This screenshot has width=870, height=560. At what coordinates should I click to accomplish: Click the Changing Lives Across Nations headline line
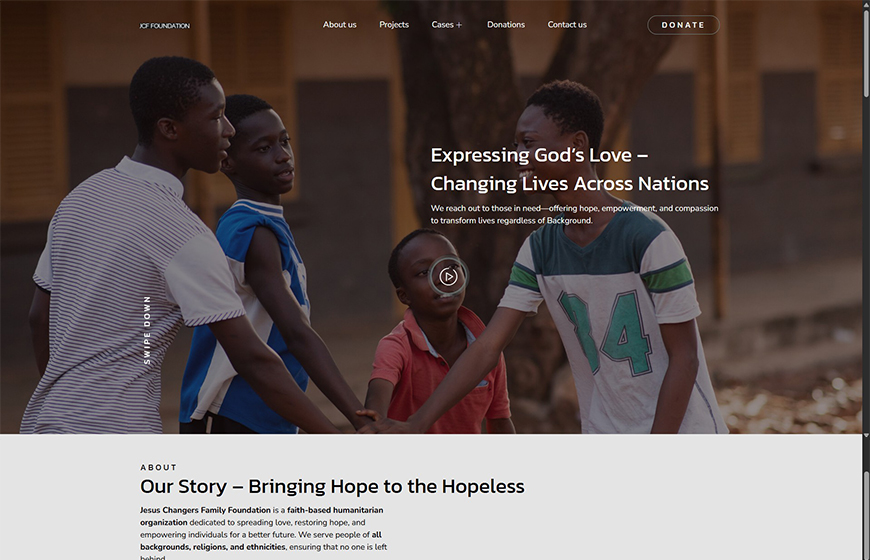[x=569, y=184]
